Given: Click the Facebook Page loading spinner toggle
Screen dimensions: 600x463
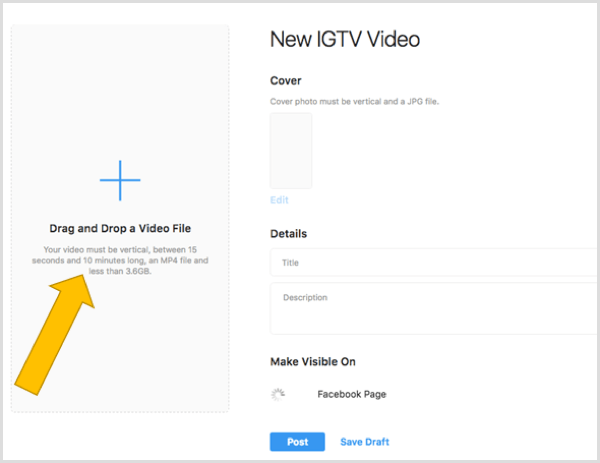Looking at the screenshot, I should pos(278,395).
